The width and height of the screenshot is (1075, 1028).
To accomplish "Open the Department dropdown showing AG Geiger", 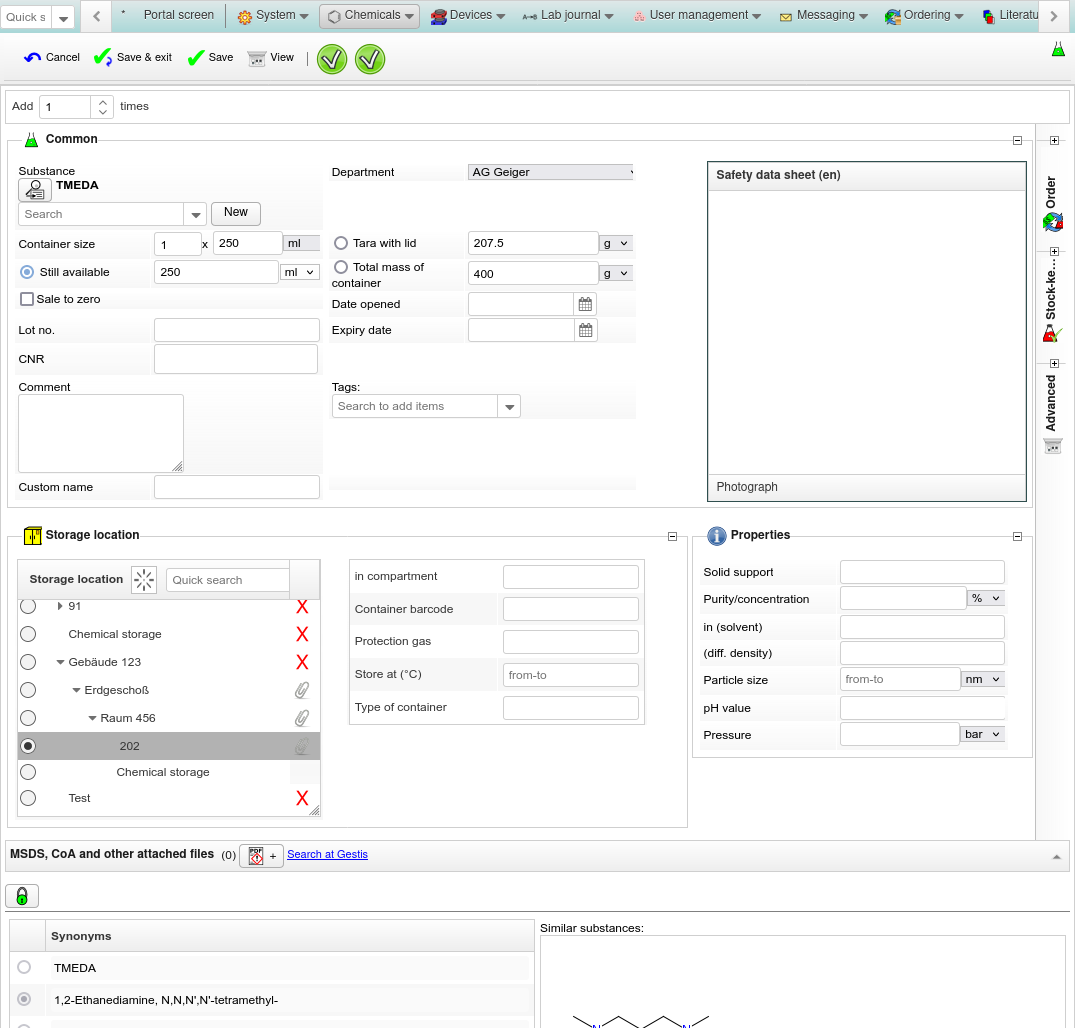I will coord(550,172).
